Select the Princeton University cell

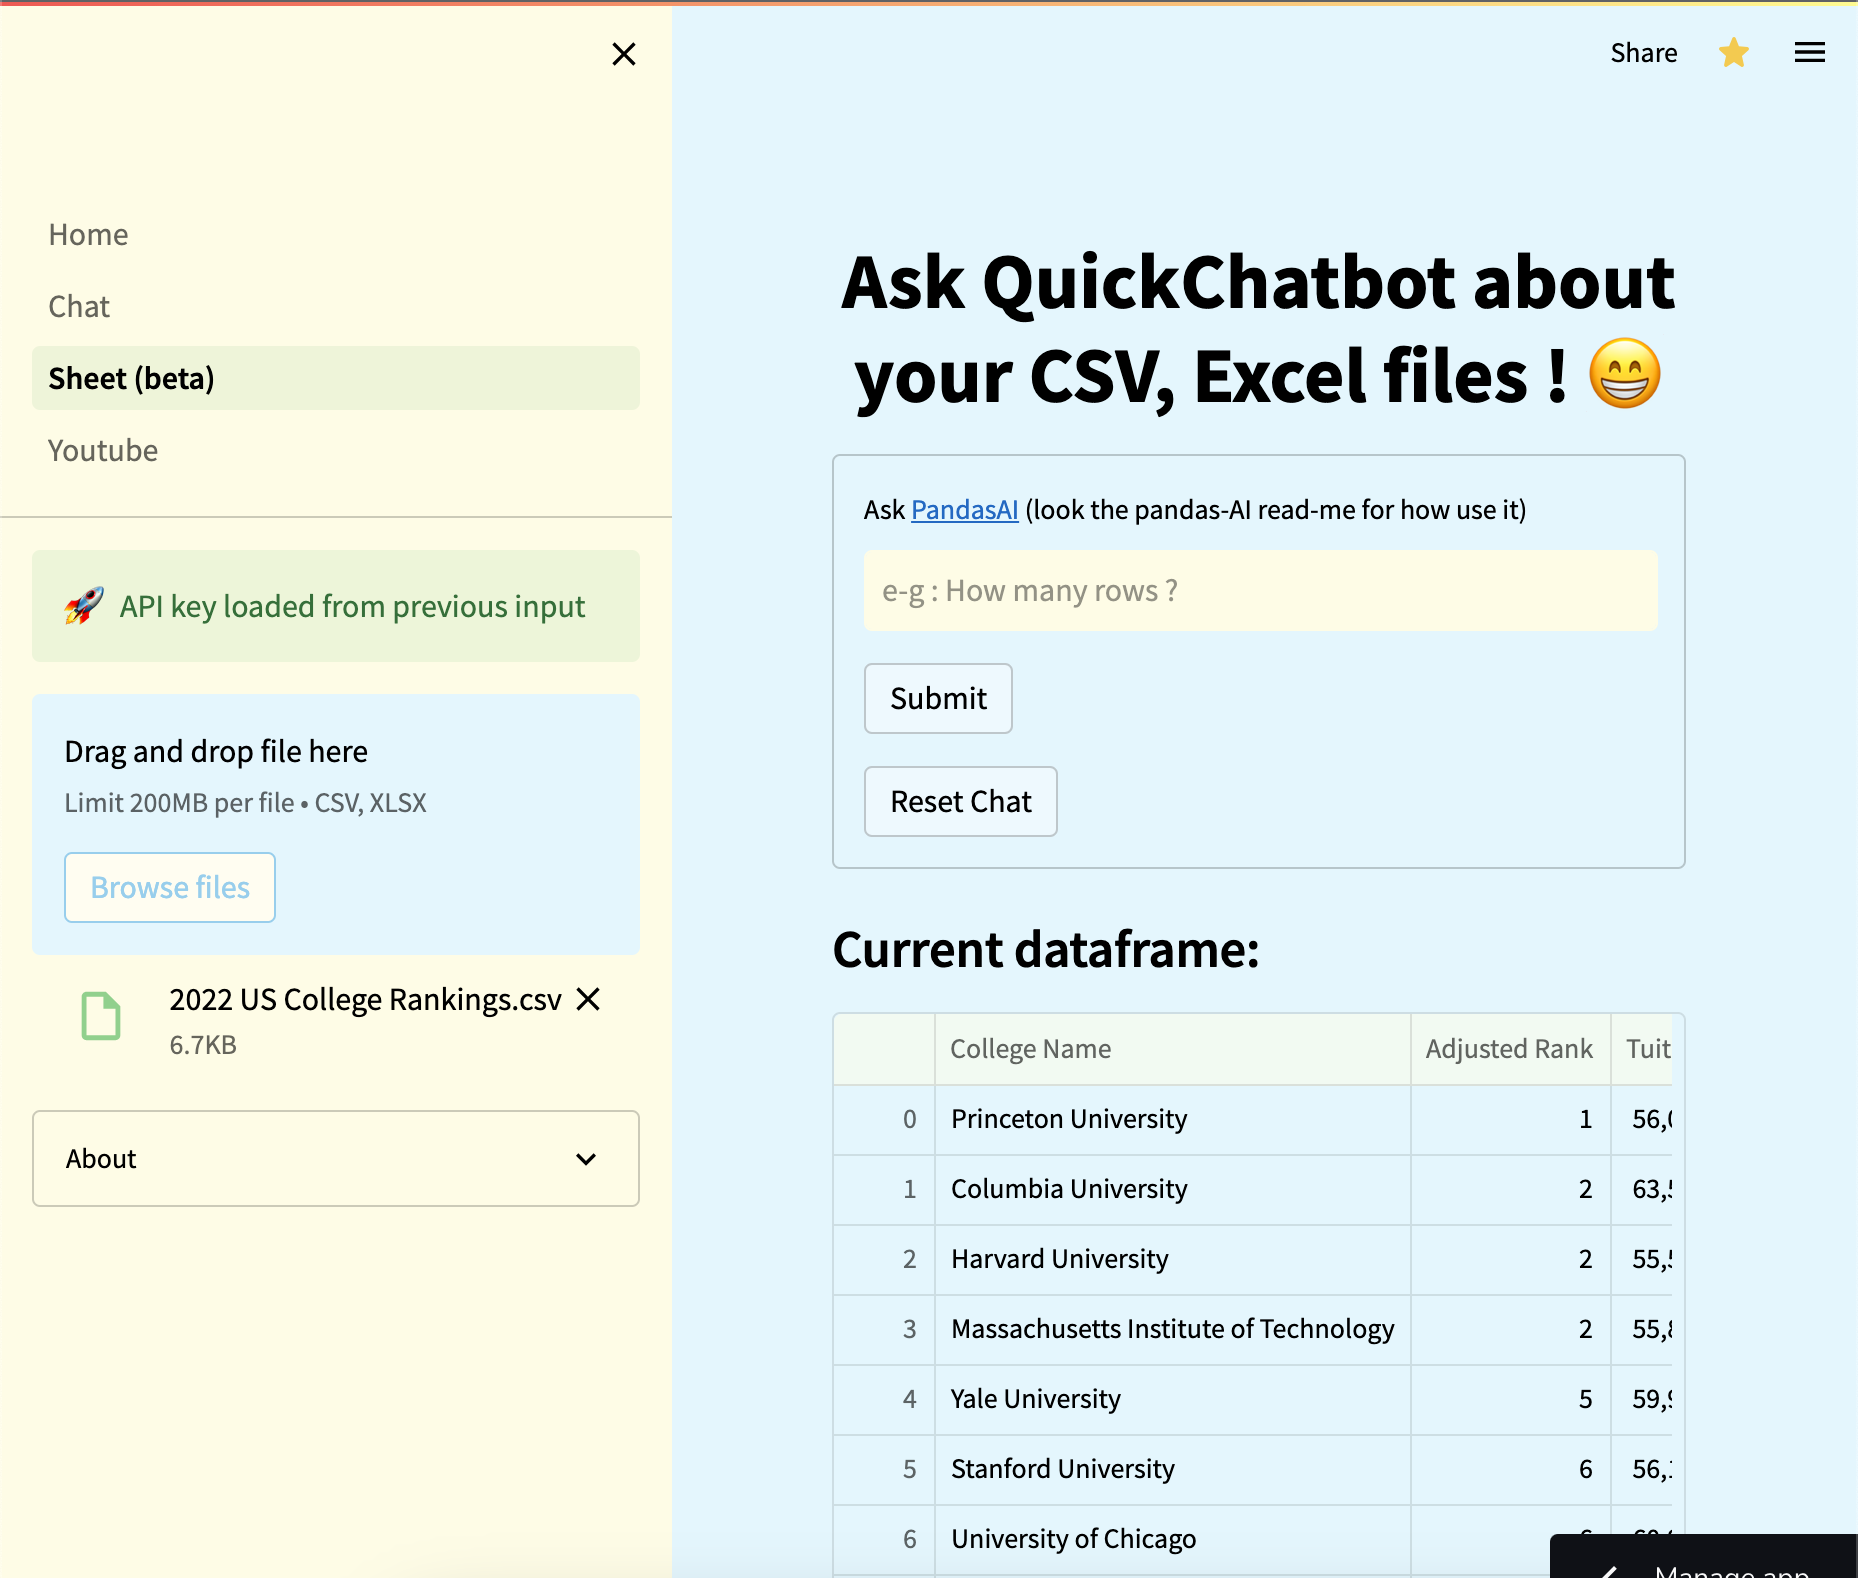click(1173, 1120)
